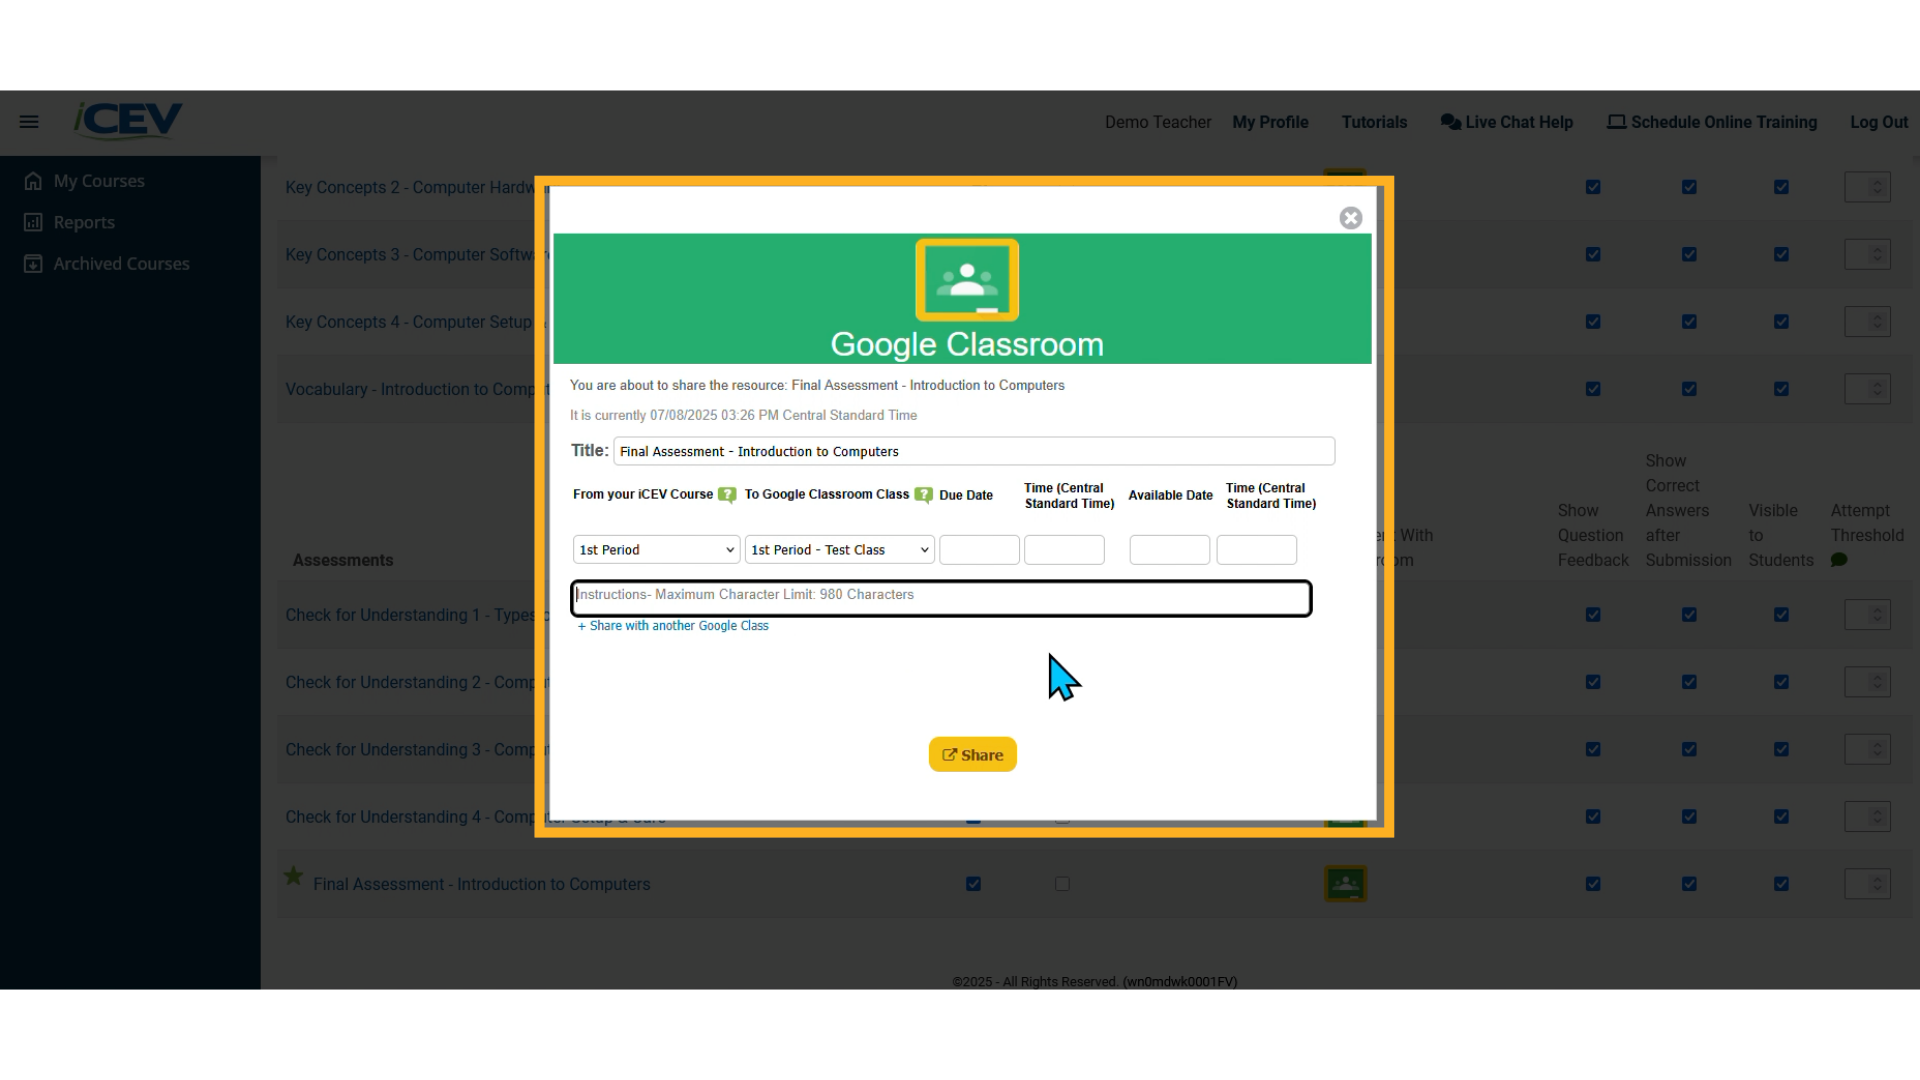Click the Archived Courses icon in the sidebar
Viewport: 1920px width, 1080px height.
tap(33, 264)
